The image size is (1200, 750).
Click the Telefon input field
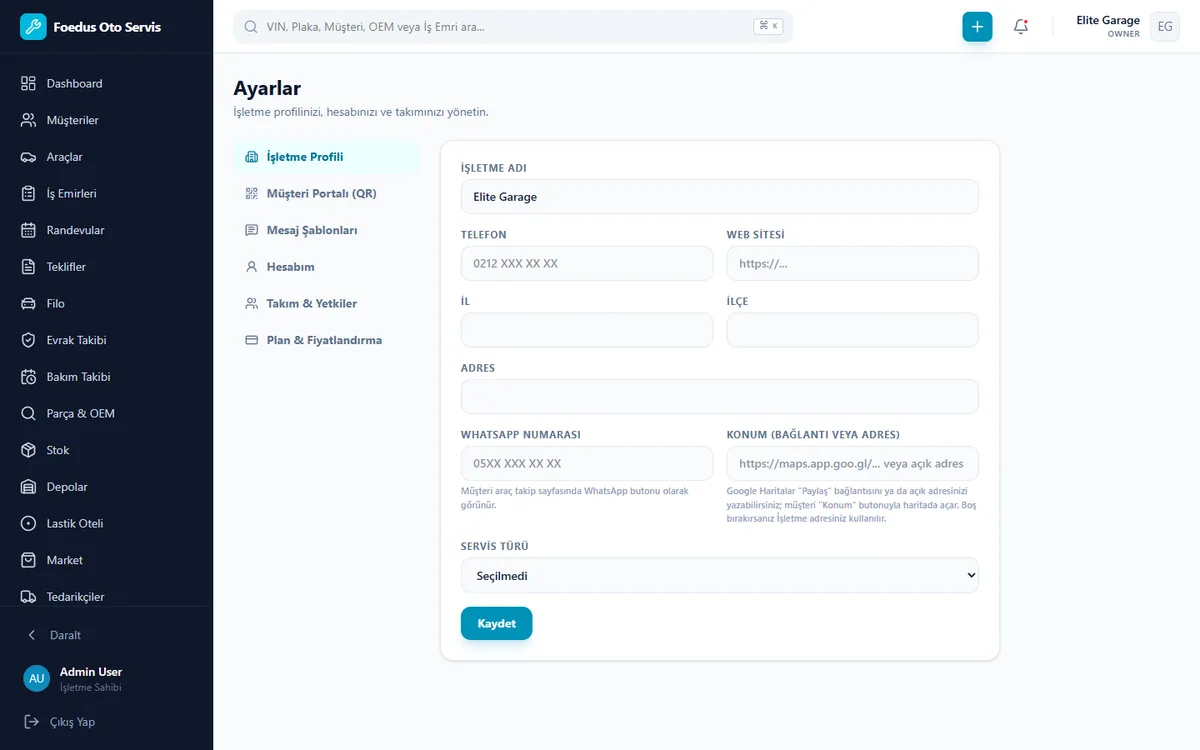pos(587,264)
